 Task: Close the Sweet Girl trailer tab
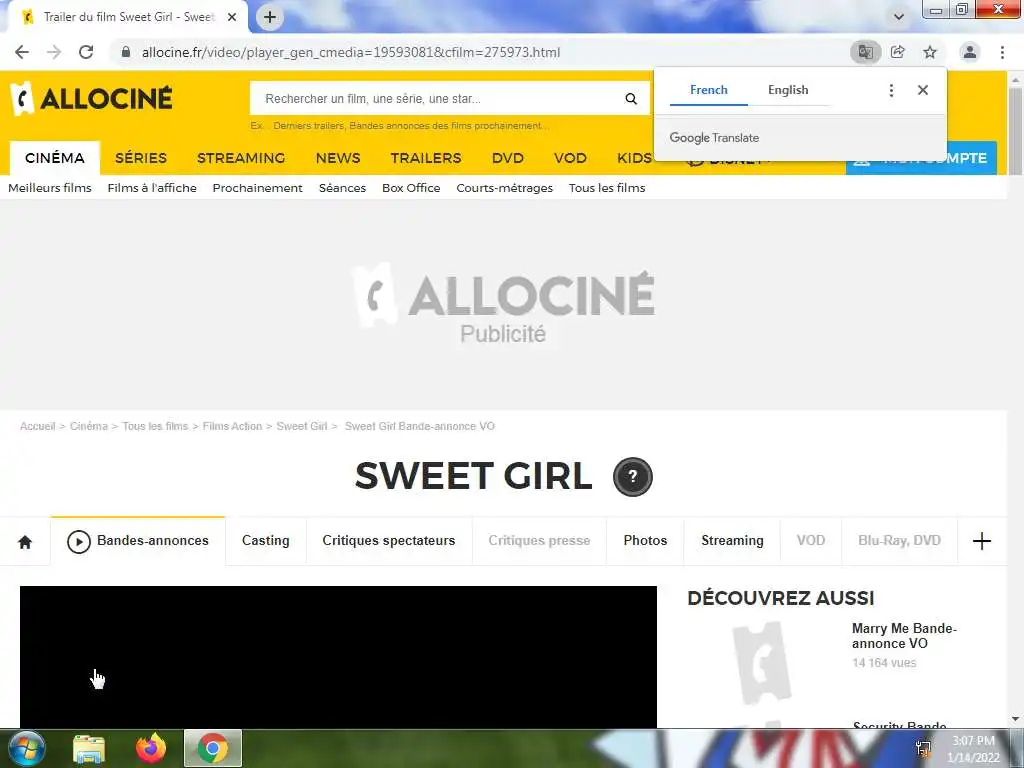(x=232, y=17)
